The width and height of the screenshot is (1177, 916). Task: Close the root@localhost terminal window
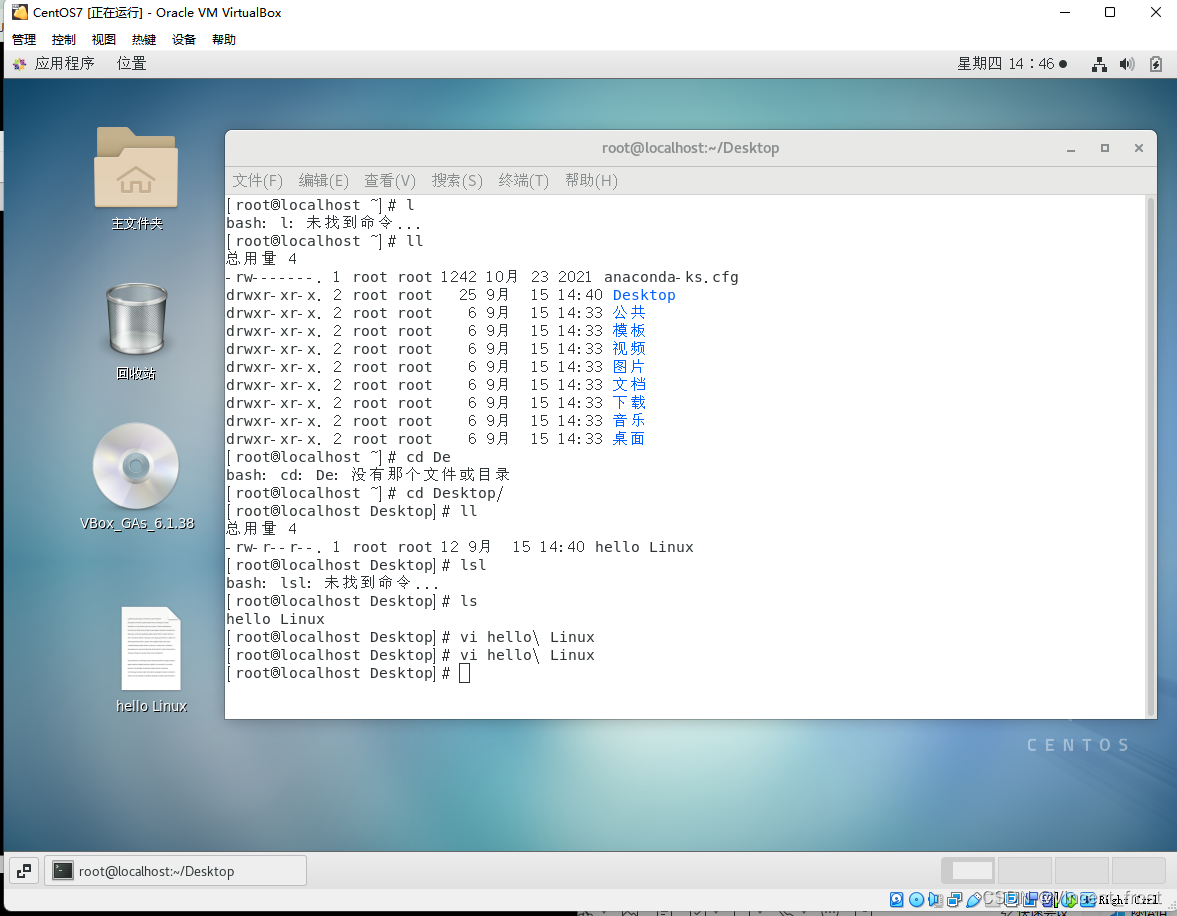[1139, 149]
